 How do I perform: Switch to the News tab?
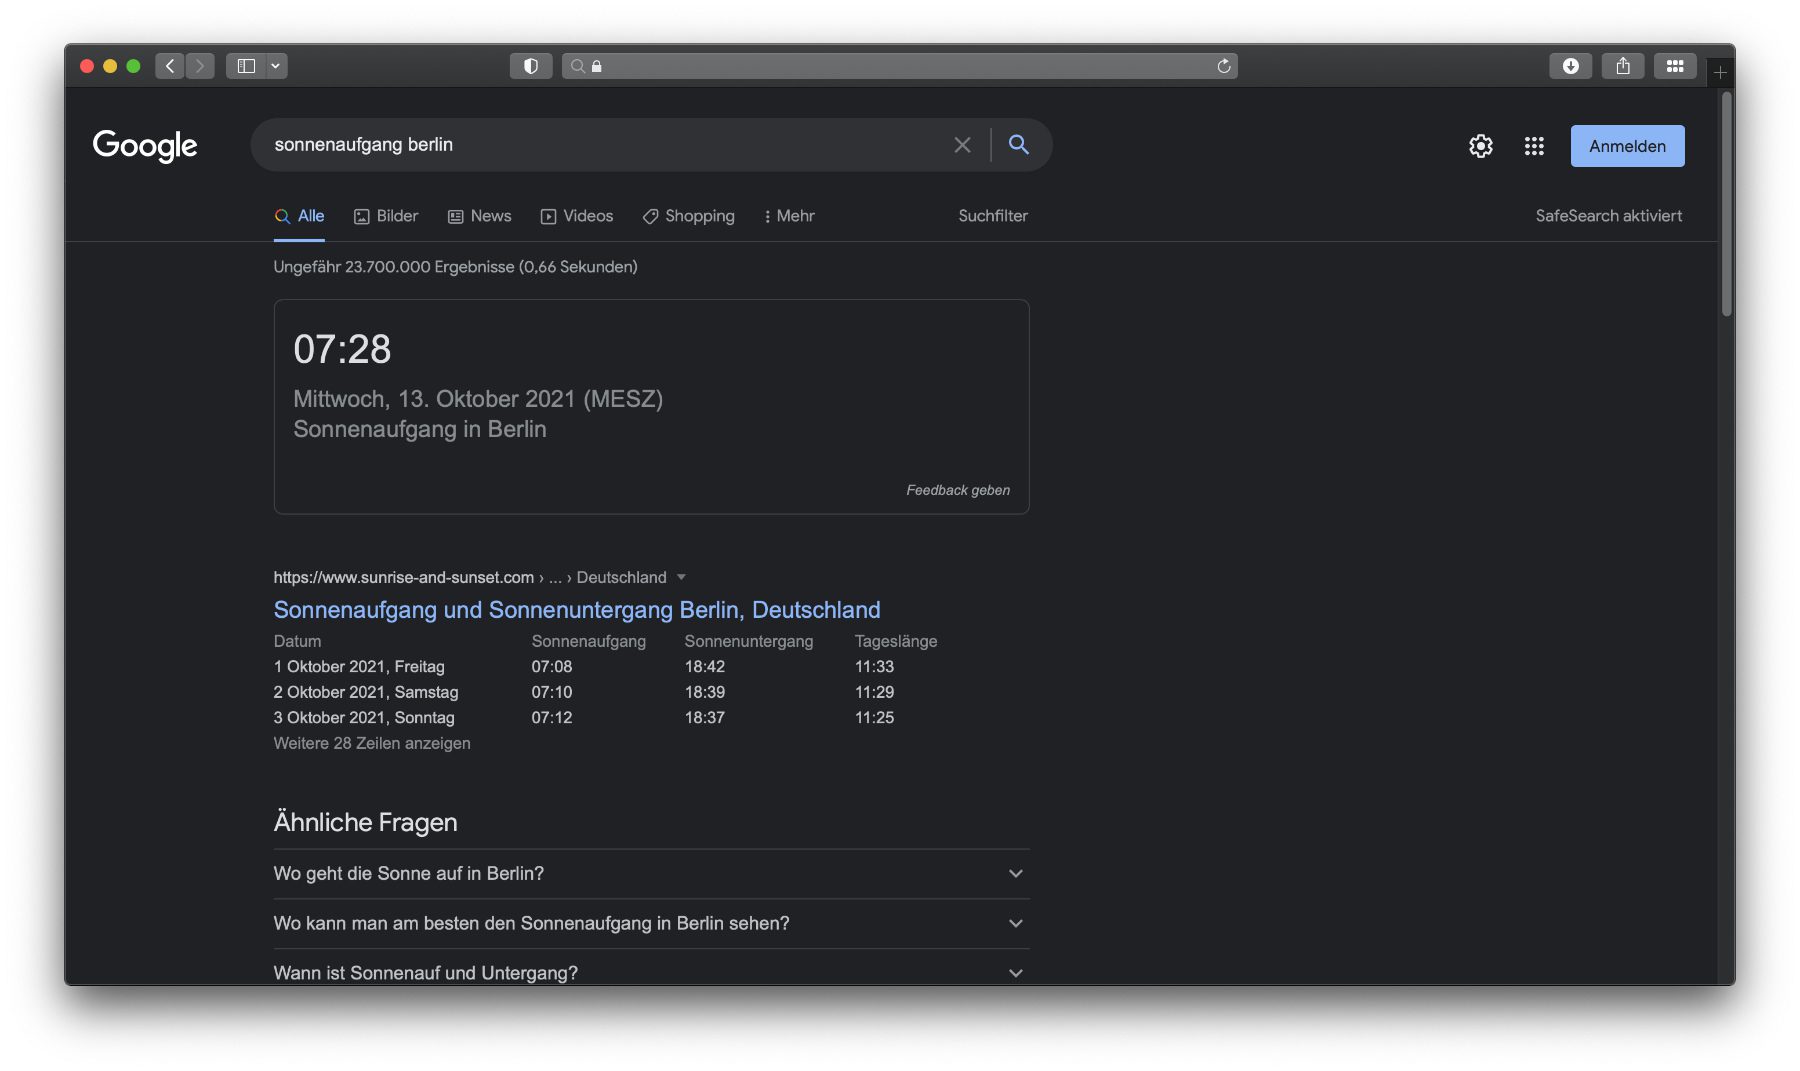tap(480, 216)
